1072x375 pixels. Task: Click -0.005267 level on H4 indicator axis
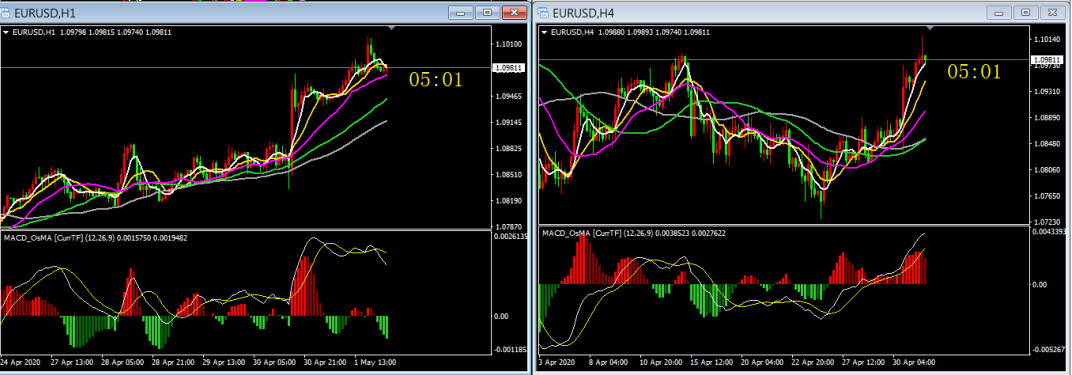click(1048, 349)
